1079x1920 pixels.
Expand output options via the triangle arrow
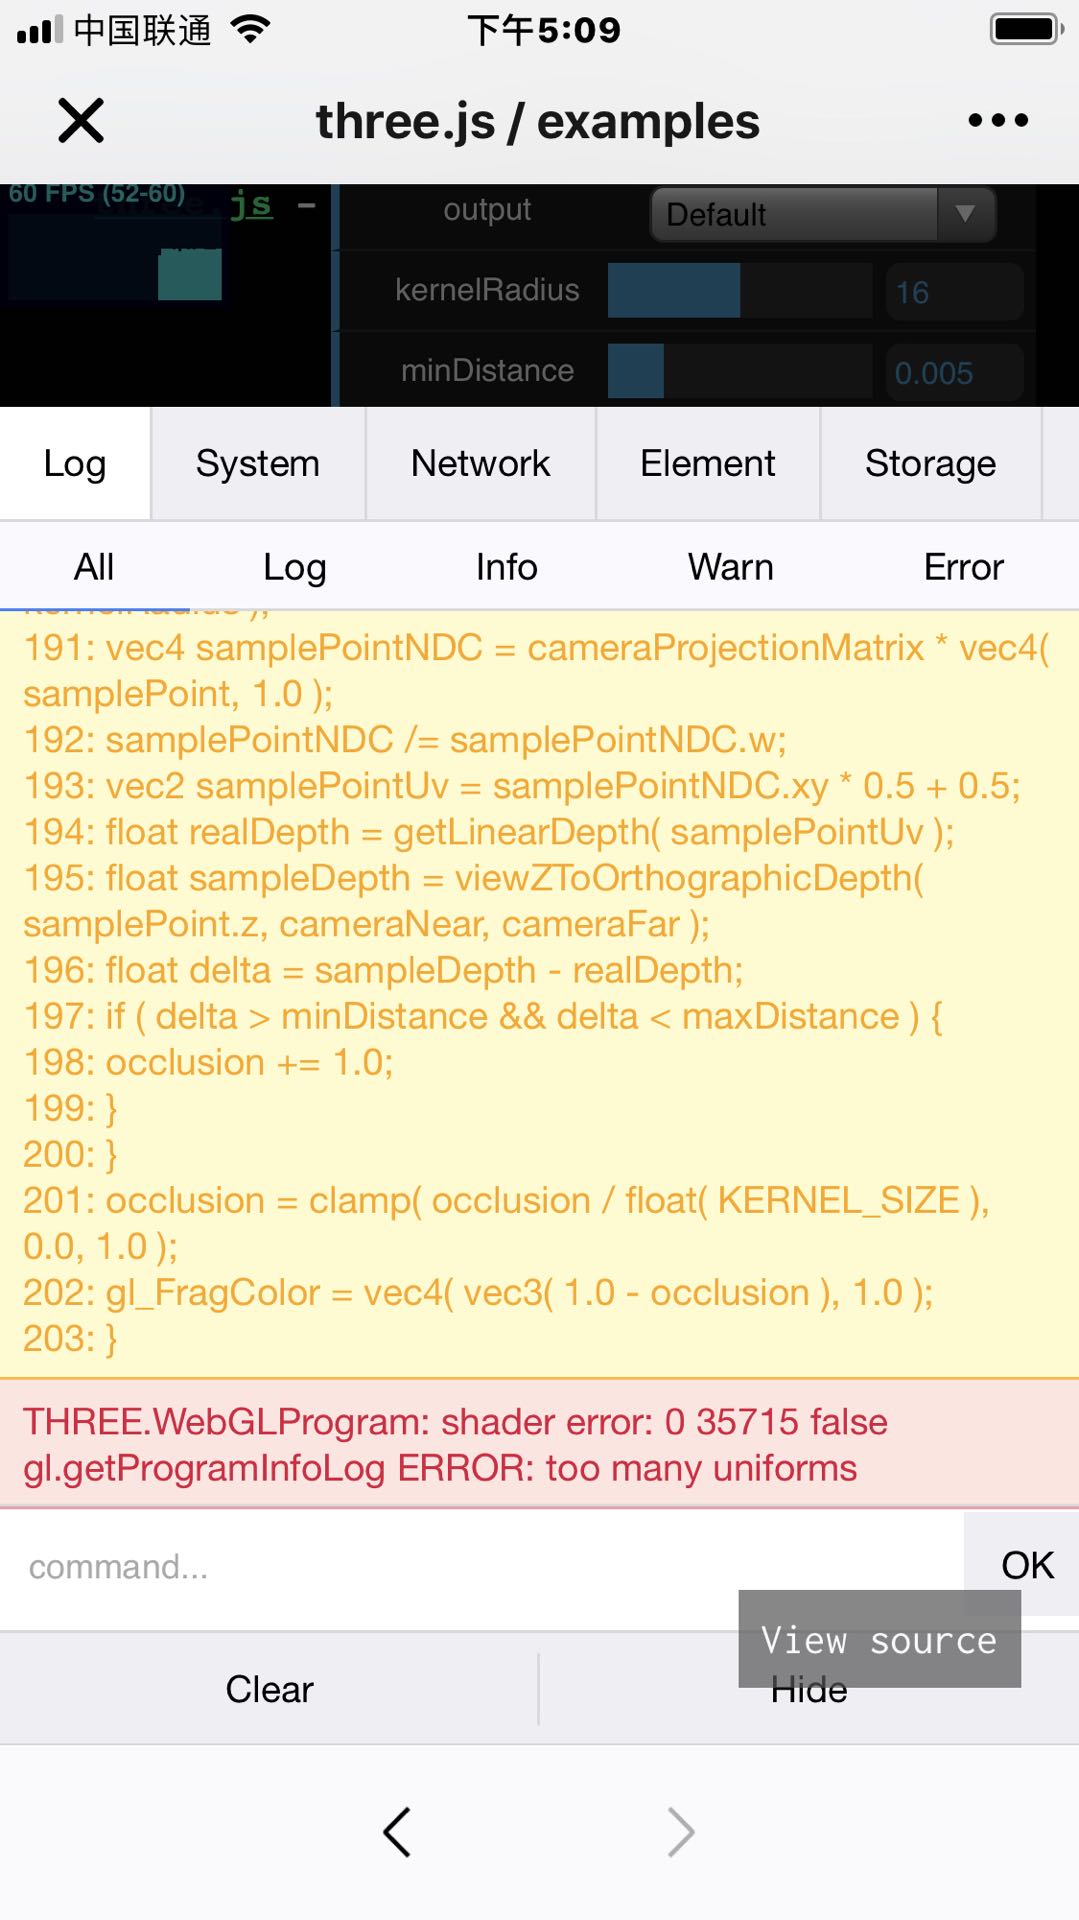point(963,214)
